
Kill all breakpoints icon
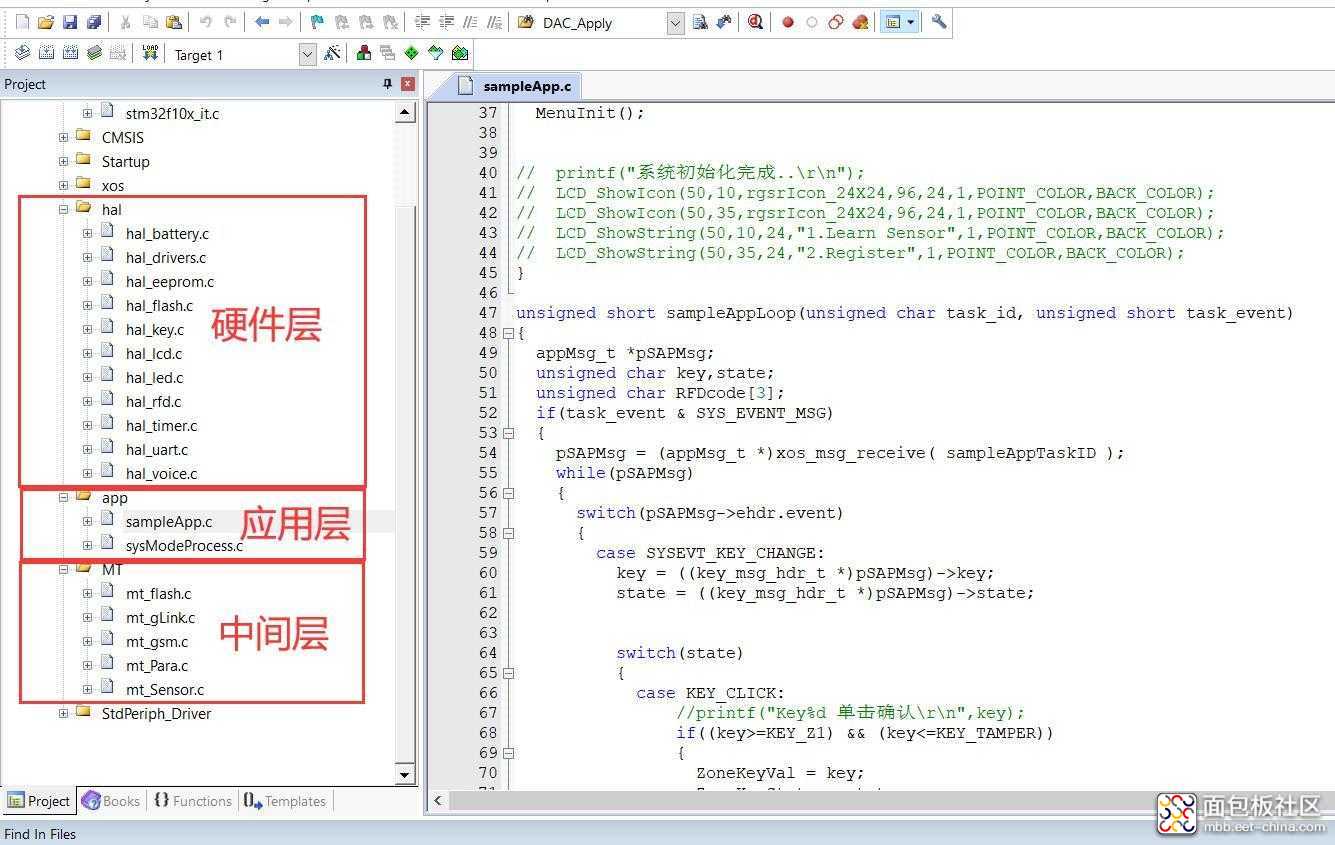coord(860,22)
